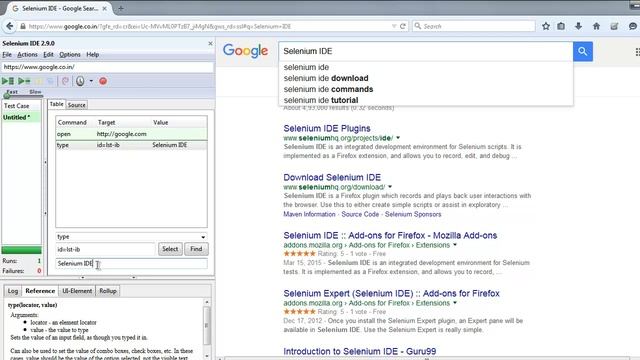Go back in browser

(9, 26)
